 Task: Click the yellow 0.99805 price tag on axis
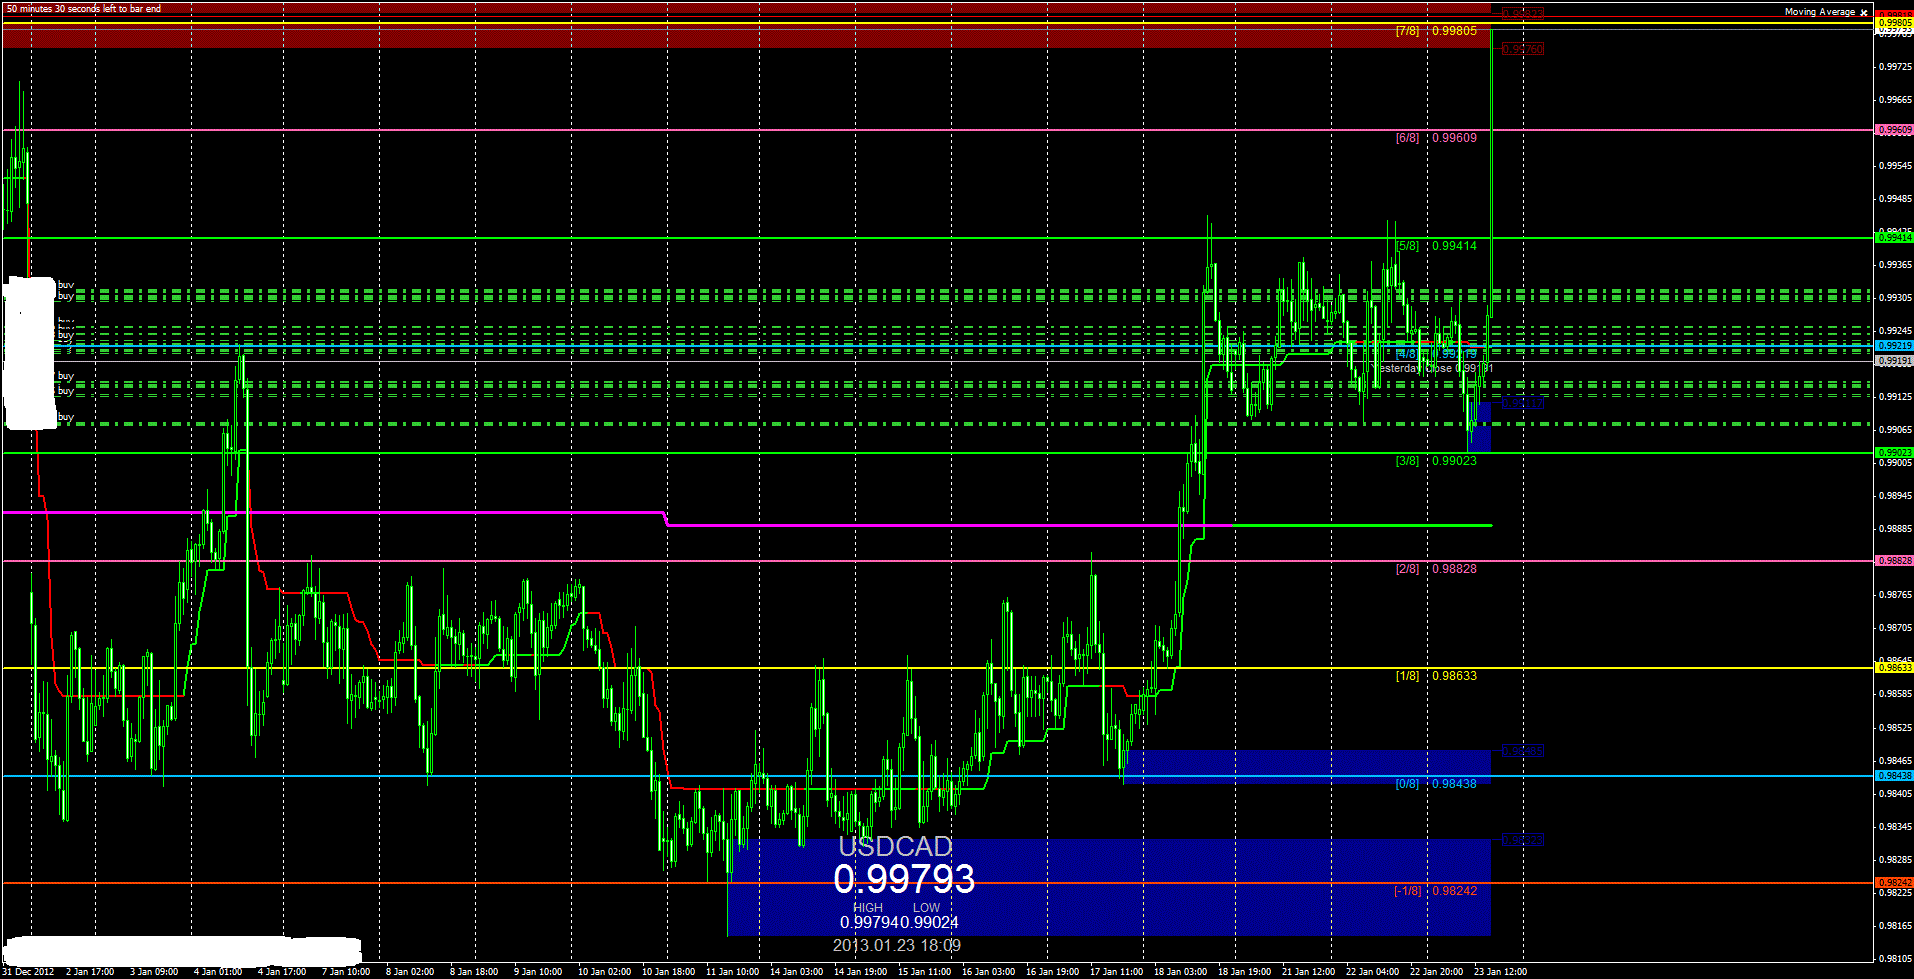[x=1894, y=23]
